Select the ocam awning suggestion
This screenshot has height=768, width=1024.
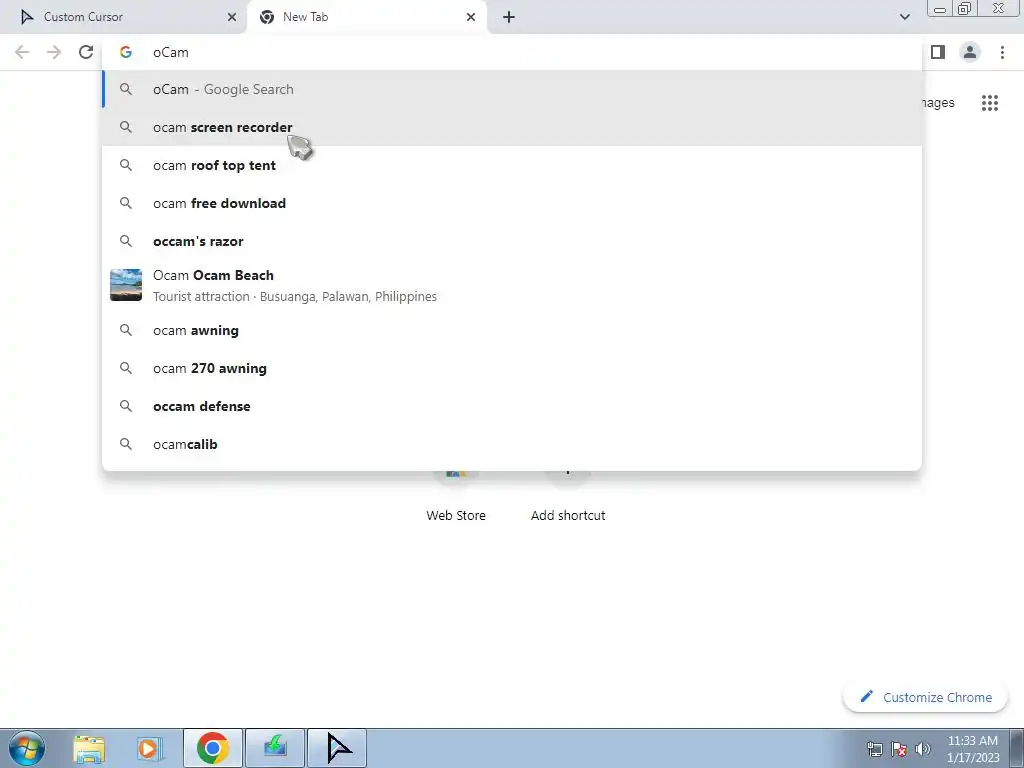[512, 330]
